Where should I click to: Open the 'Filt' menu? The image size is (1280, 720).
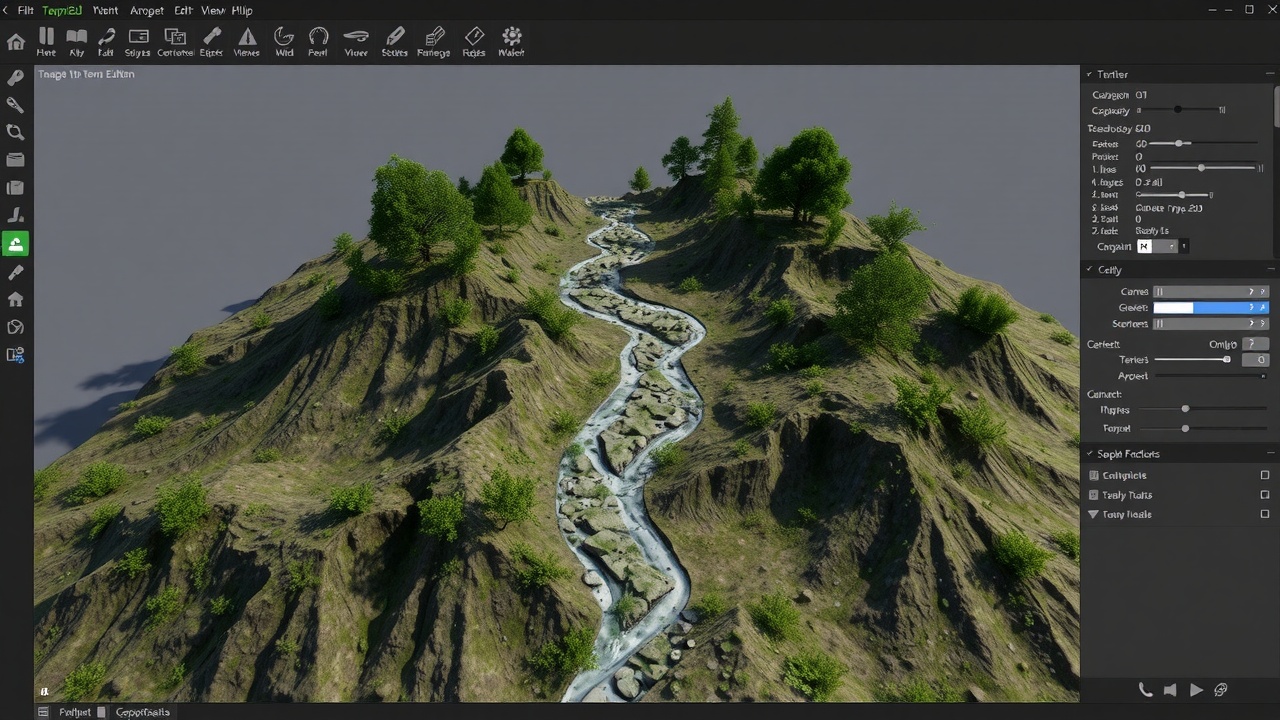[25, 10]
